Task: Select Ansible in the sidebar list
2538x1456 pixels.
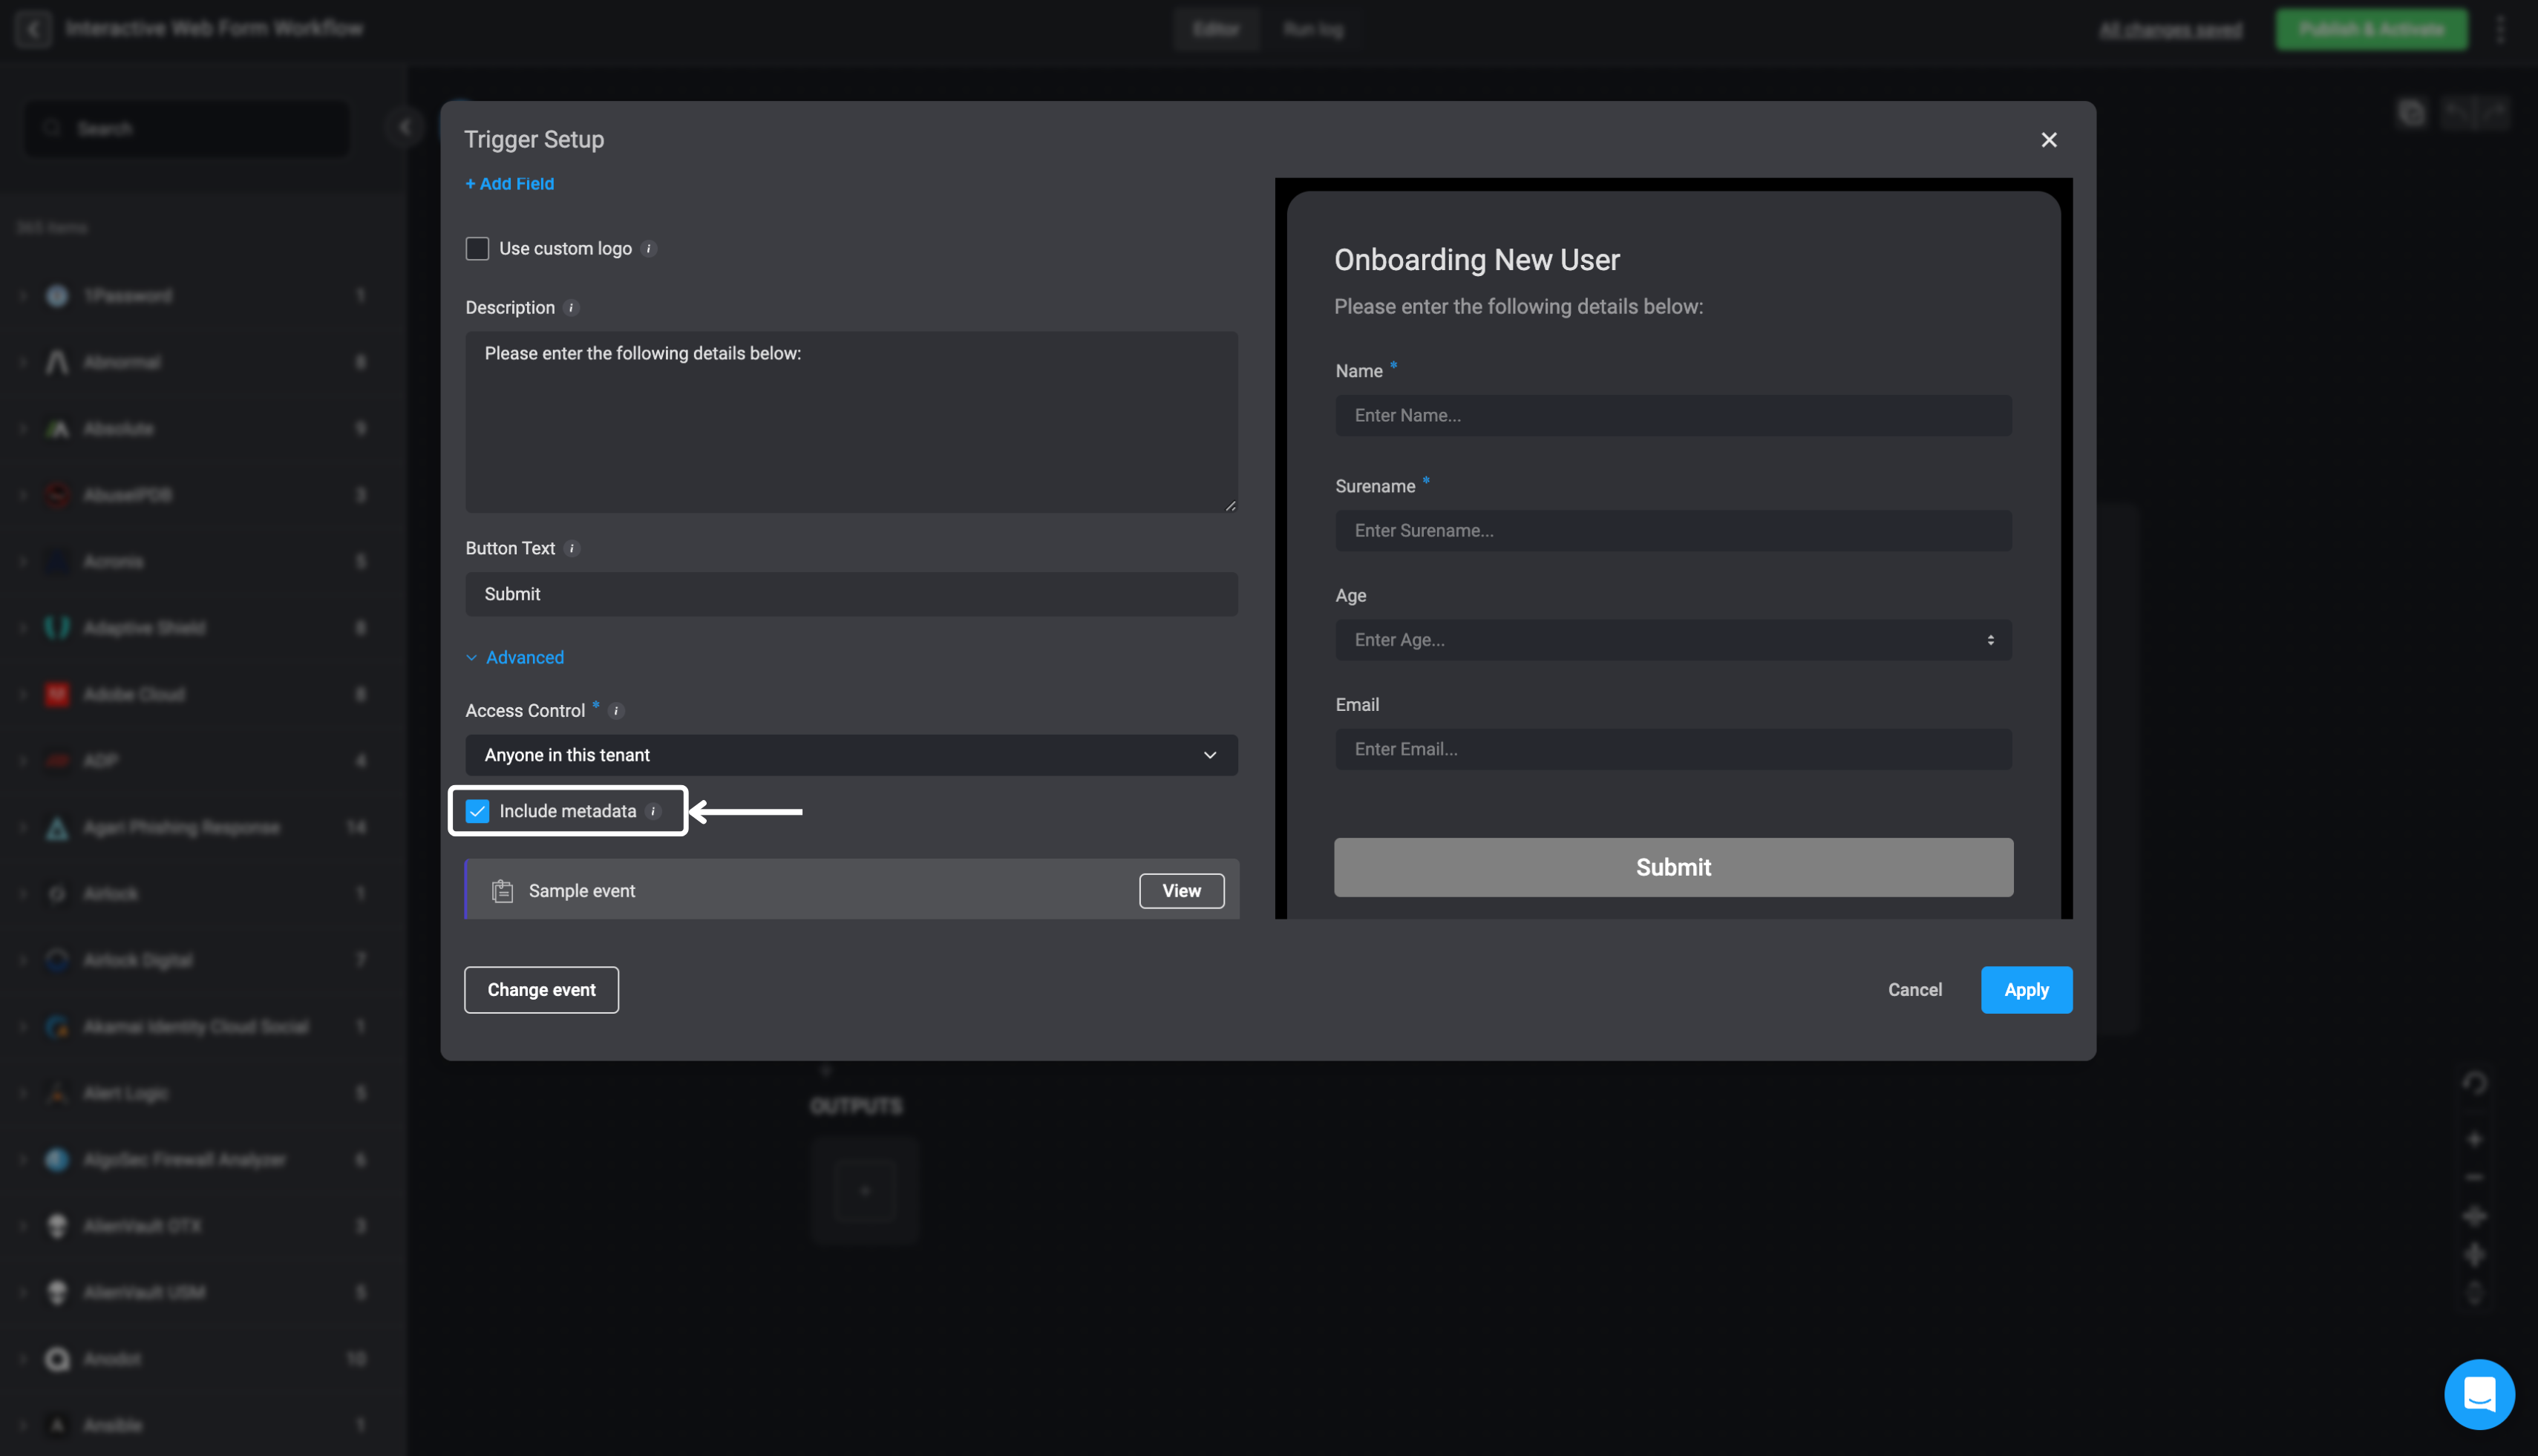Action: [x=203, y=1425]
